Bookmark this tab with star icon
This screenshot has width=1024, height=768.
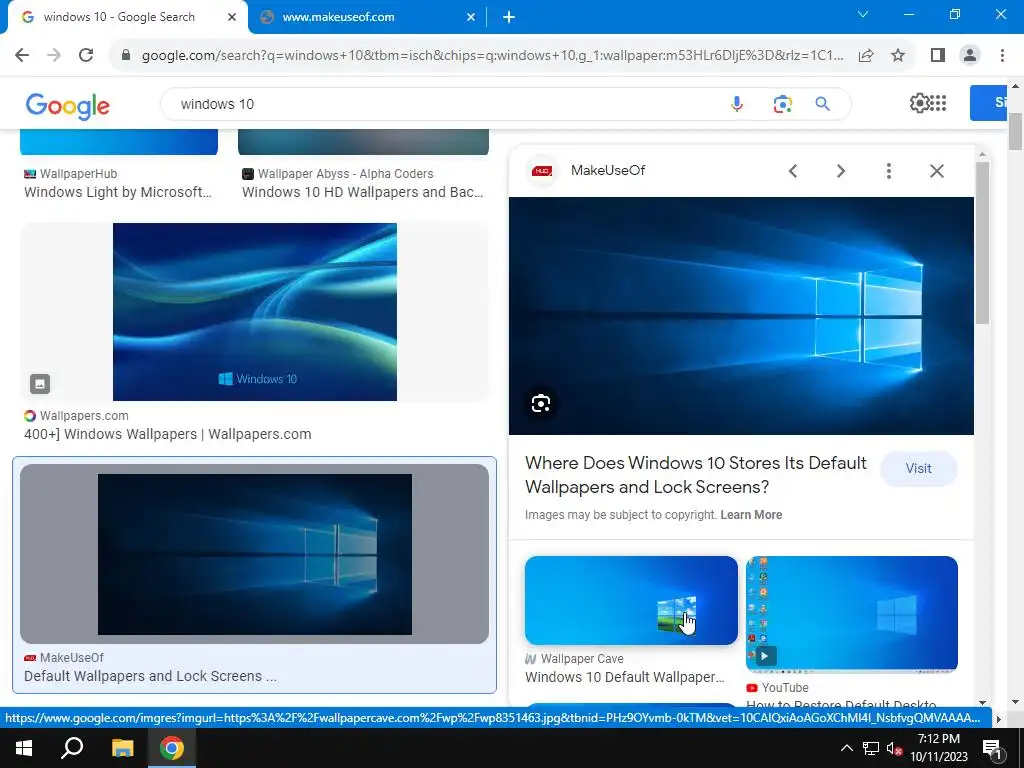click(898, 56)
